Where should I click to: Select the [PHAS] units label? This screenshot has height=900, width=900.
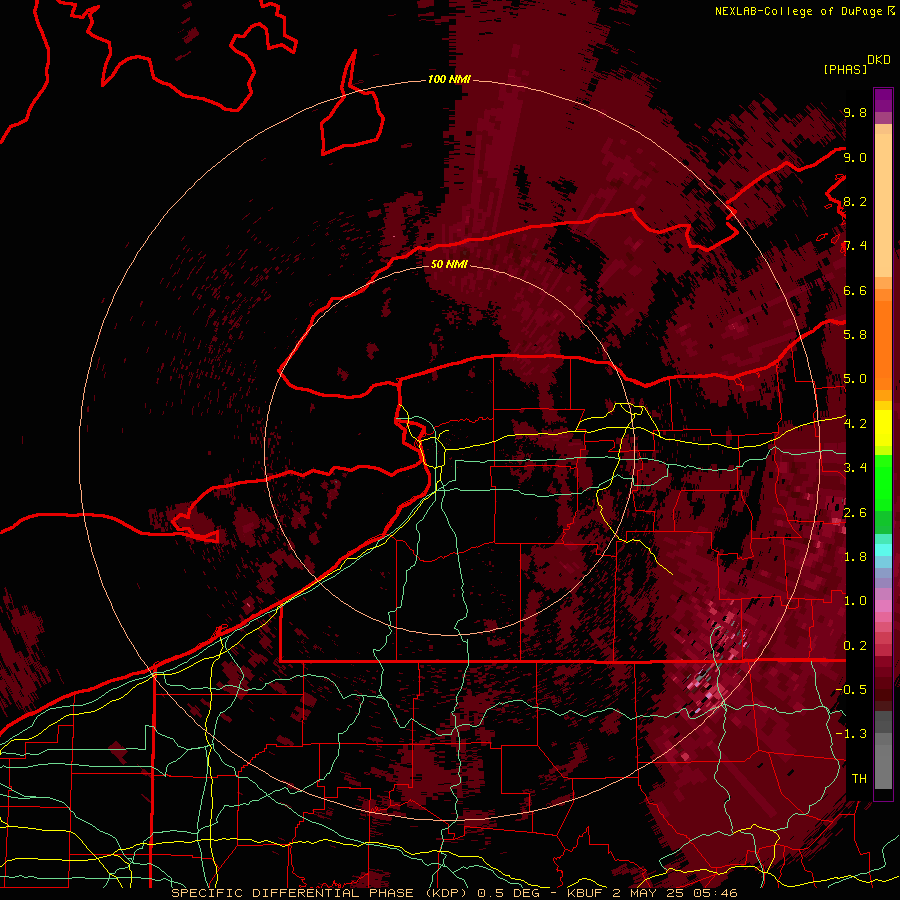tap(845, 69)
